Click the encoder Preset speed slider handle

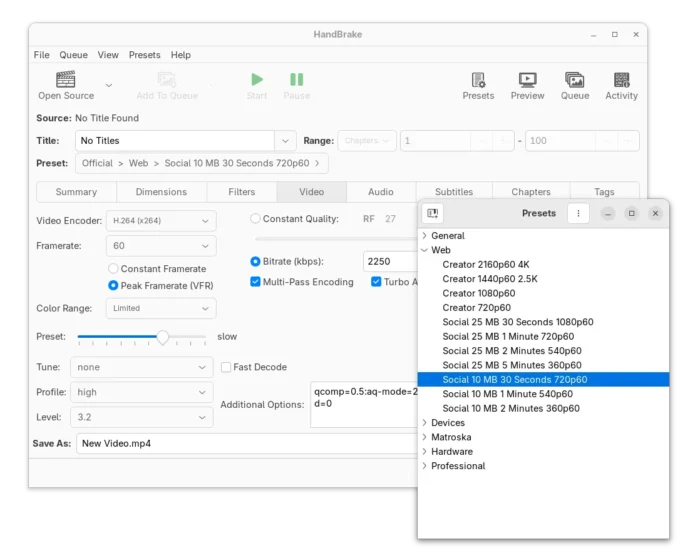162,337
